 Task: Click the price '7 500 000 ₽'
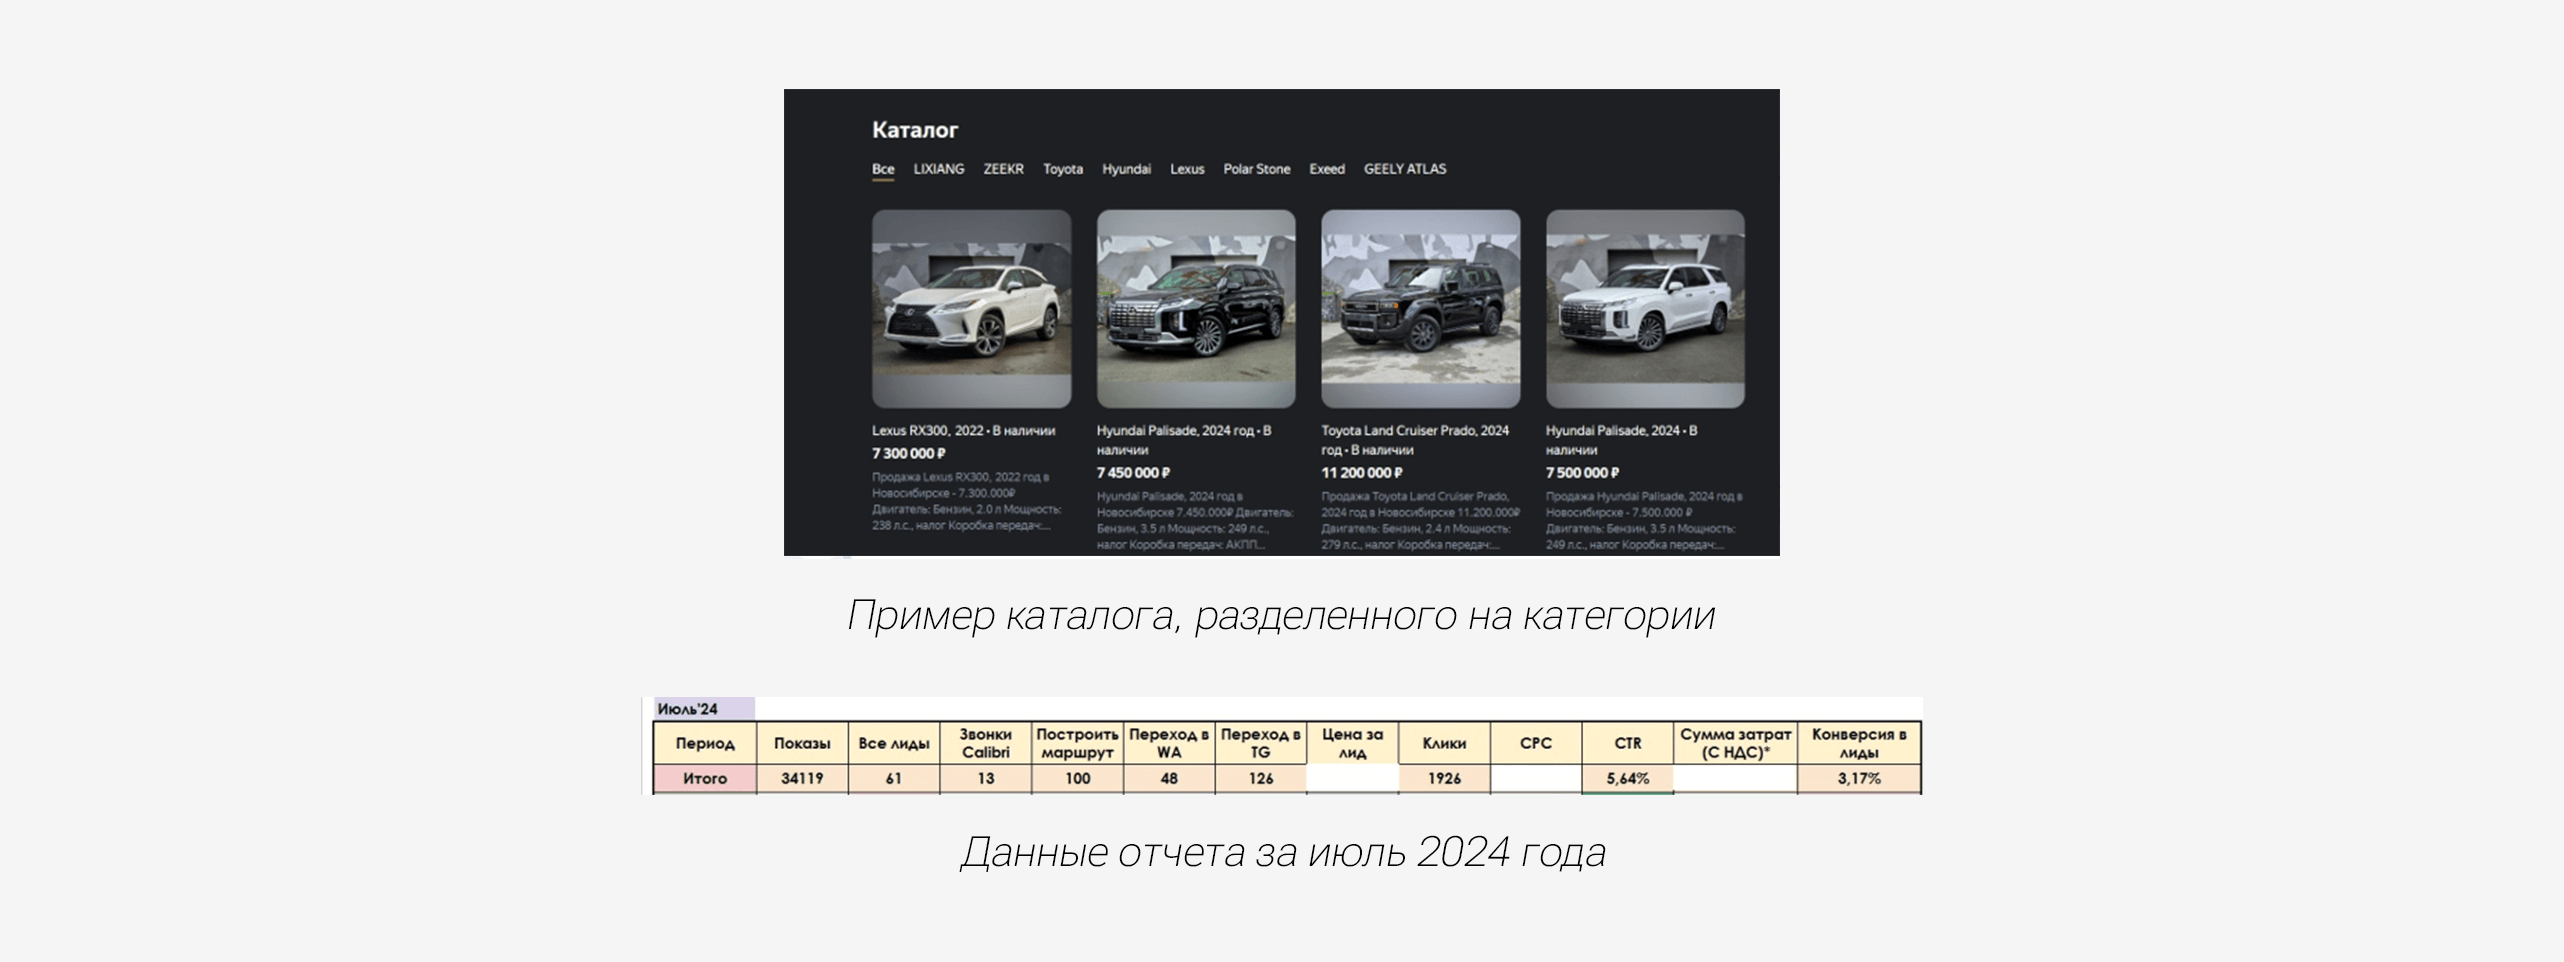pos(1582,473)
